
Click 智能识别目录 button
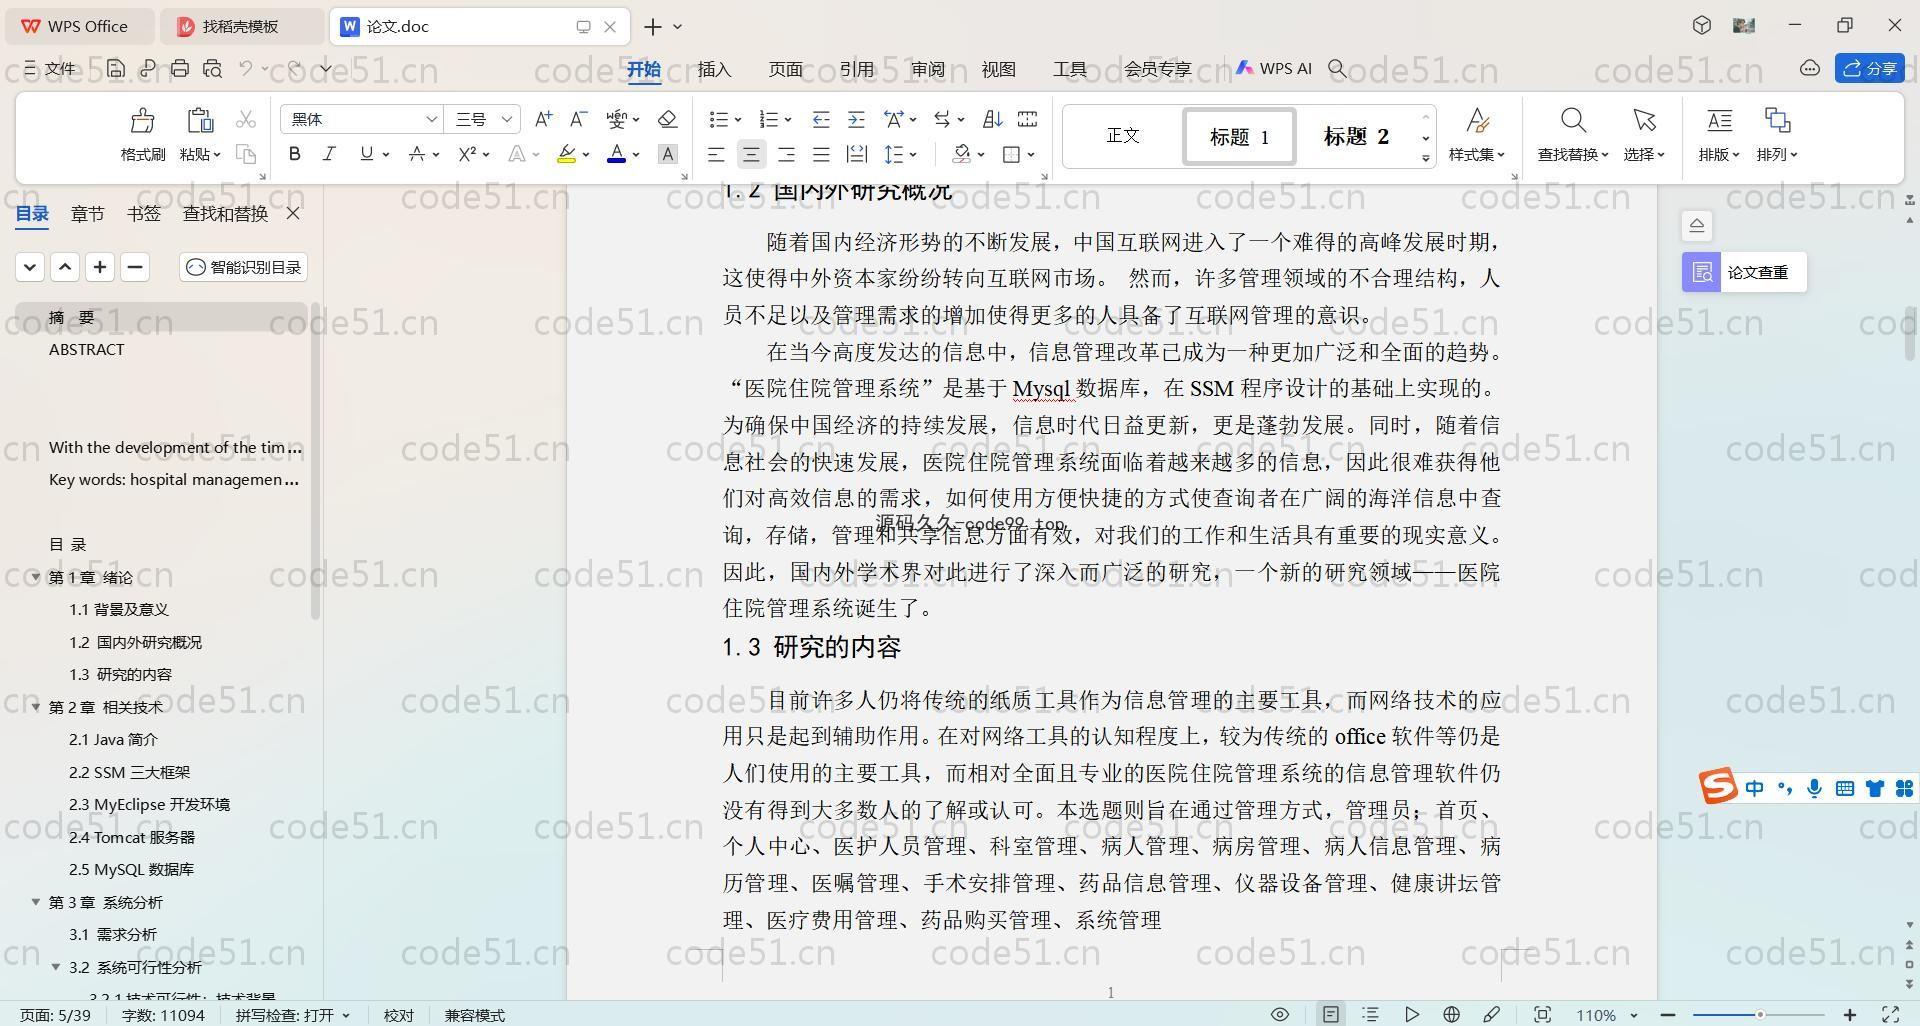[244, 267]
